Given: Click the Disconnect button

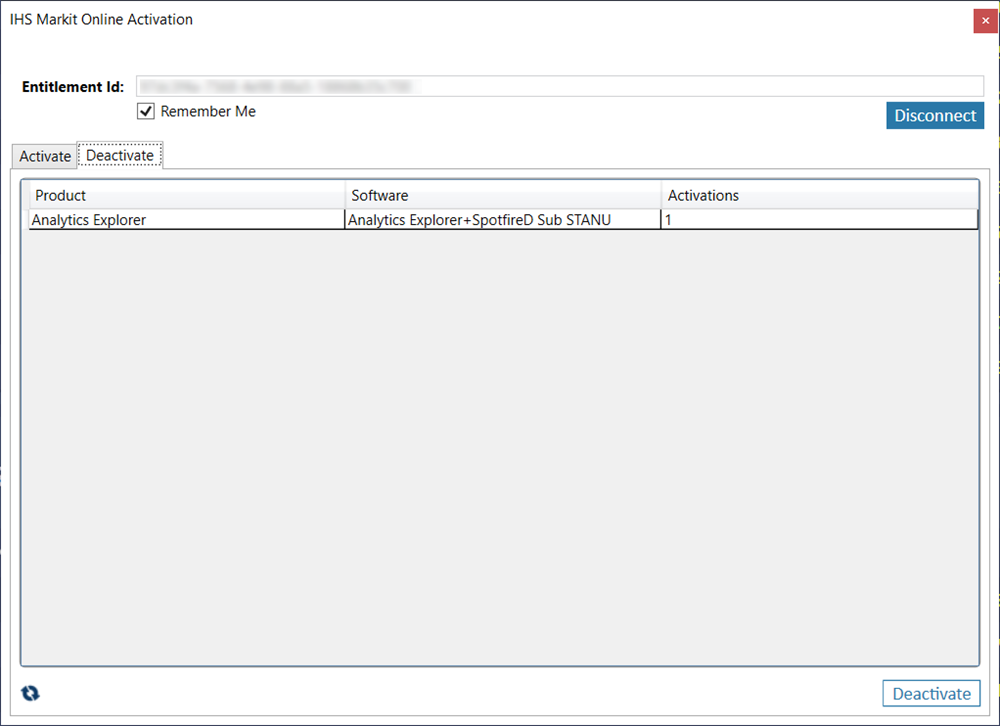Looking at the screenshot, I should pyautogui.click(x=935, y=115).
